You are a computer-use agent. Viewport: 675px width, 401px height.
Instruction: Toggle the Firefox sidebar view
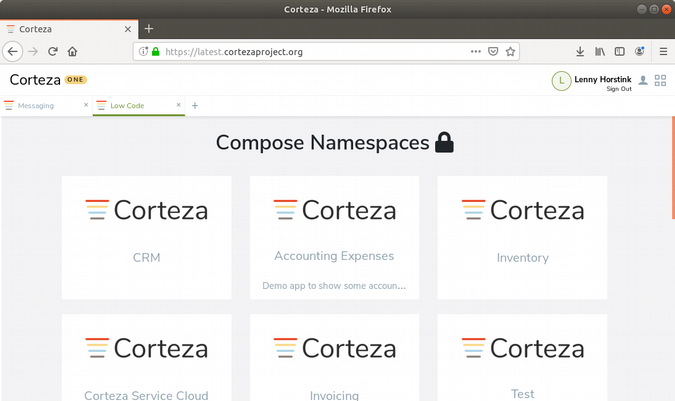point(619,51)
